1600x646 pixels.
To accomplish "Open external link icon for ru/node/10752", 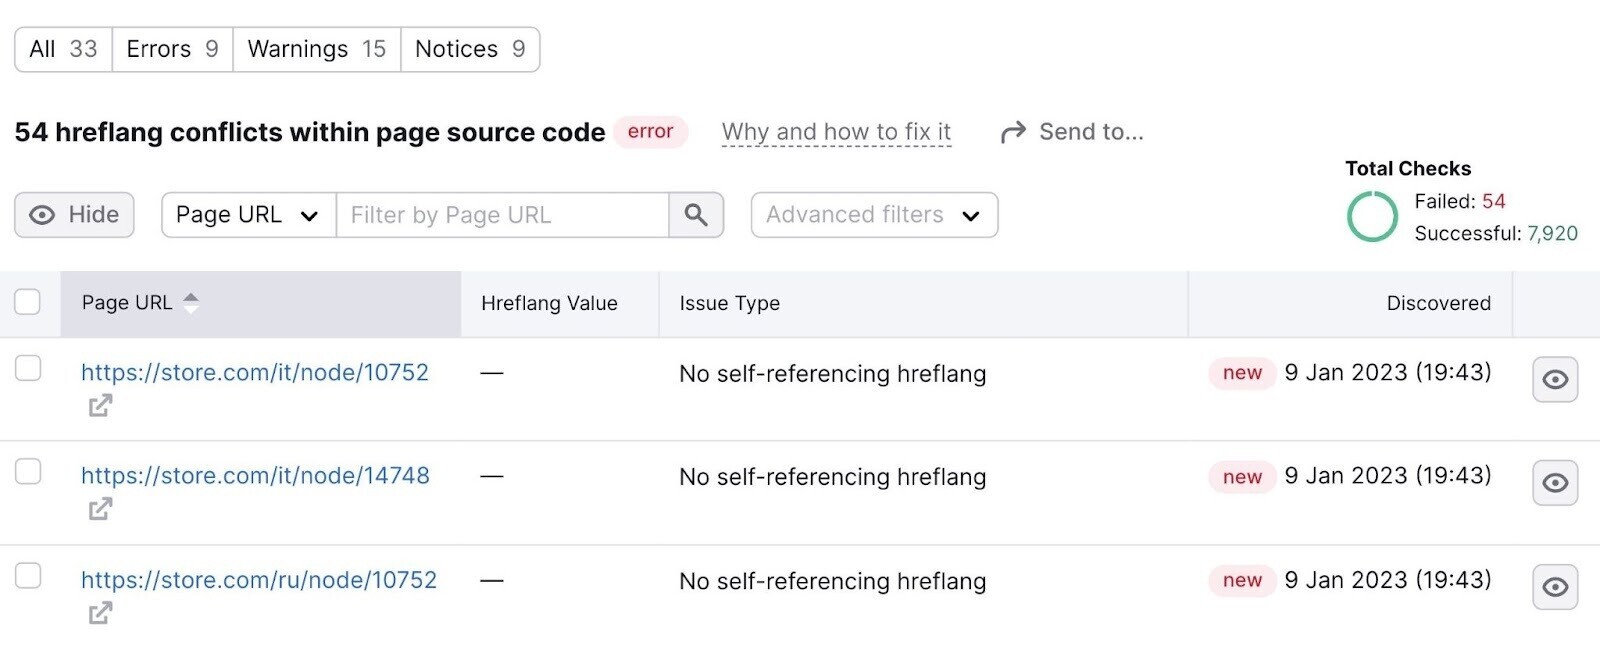I will (100, 613).
